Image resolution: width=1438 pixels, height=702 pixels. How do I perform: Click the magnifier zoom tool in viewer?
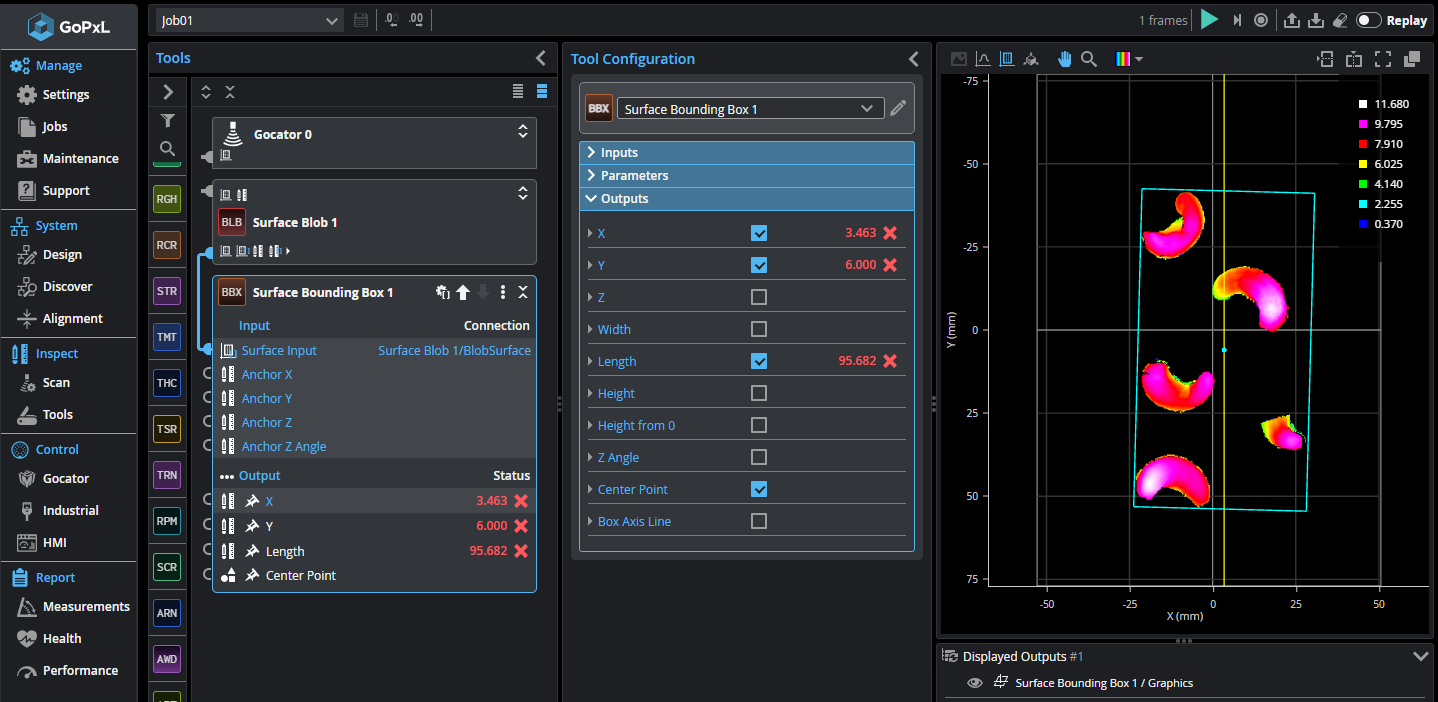click(1089, 59)
